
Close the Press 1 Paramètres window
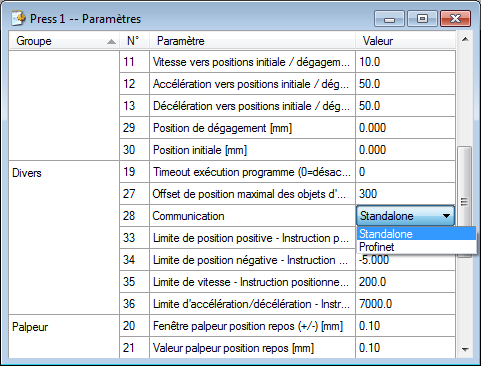(455, 18)
